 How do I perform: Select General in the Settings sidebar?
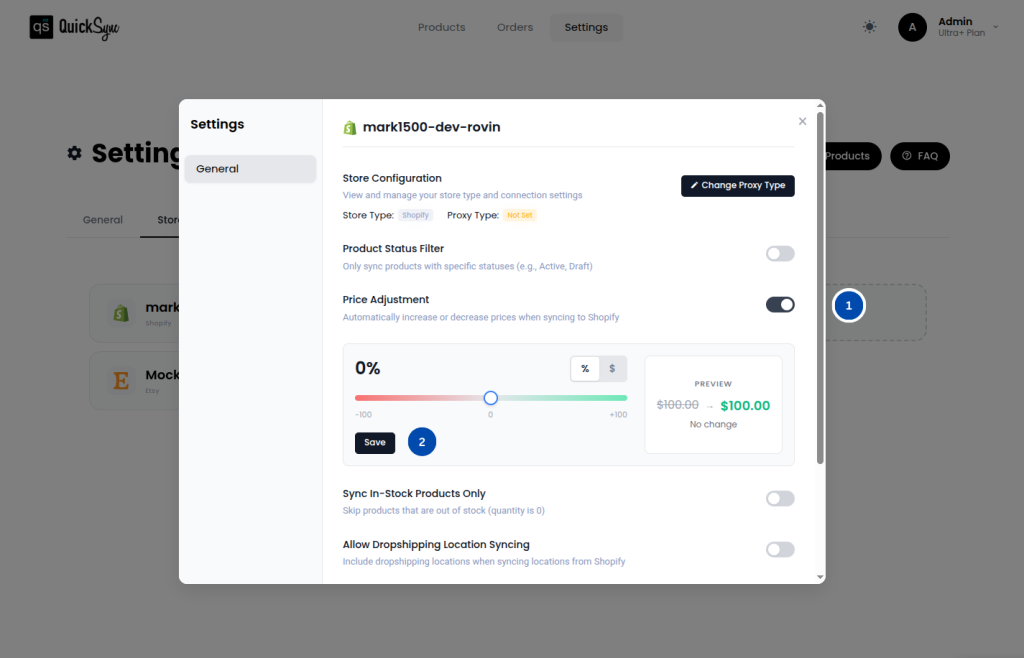tap(250, 168)
